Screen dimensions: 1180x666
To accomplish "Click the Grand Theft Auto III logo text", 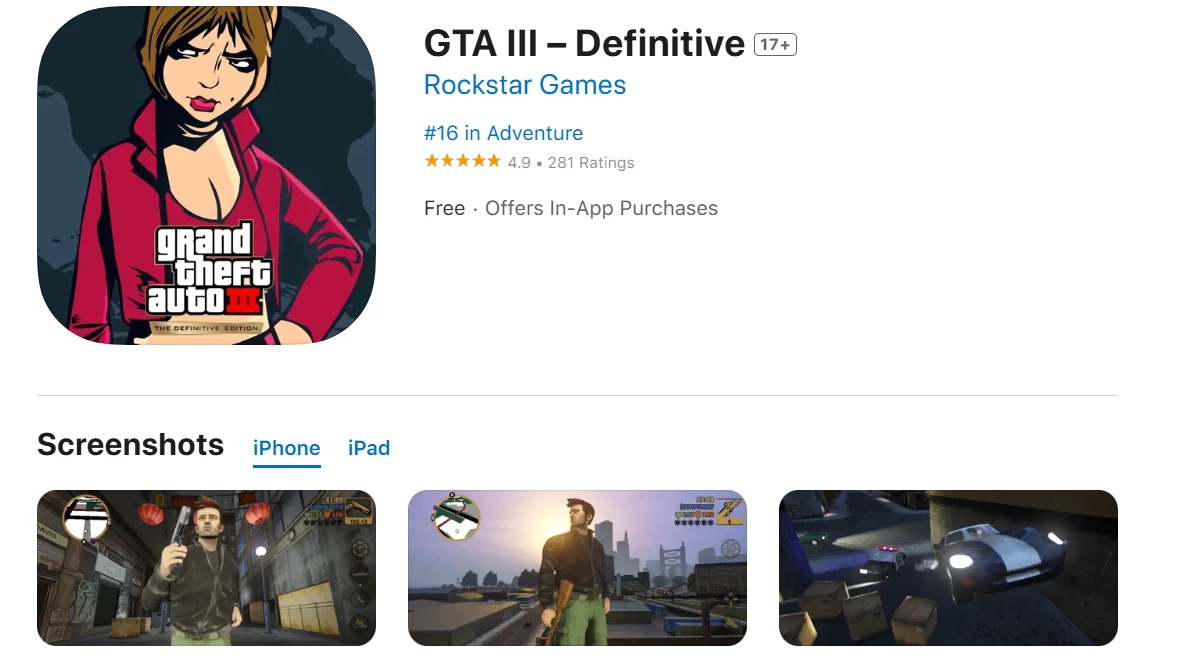I will pyautogui.click(x=208, y=269).
